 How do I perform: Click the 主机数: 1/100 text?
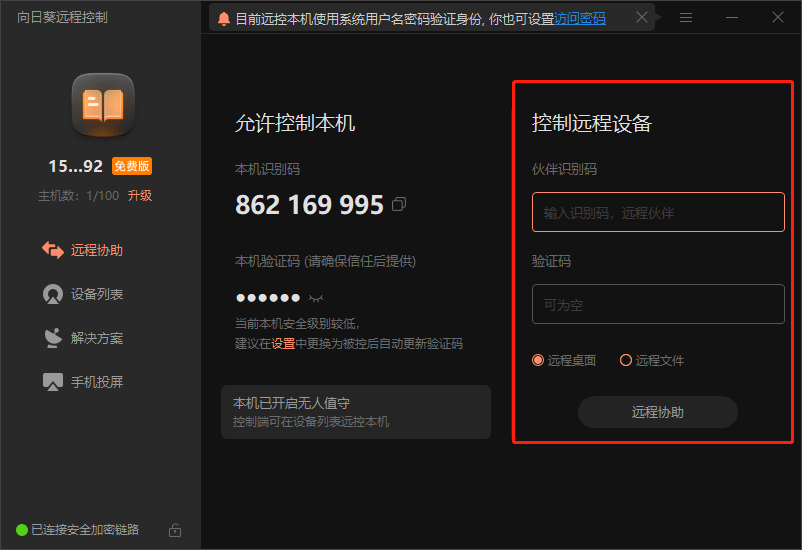pos(78,195)
